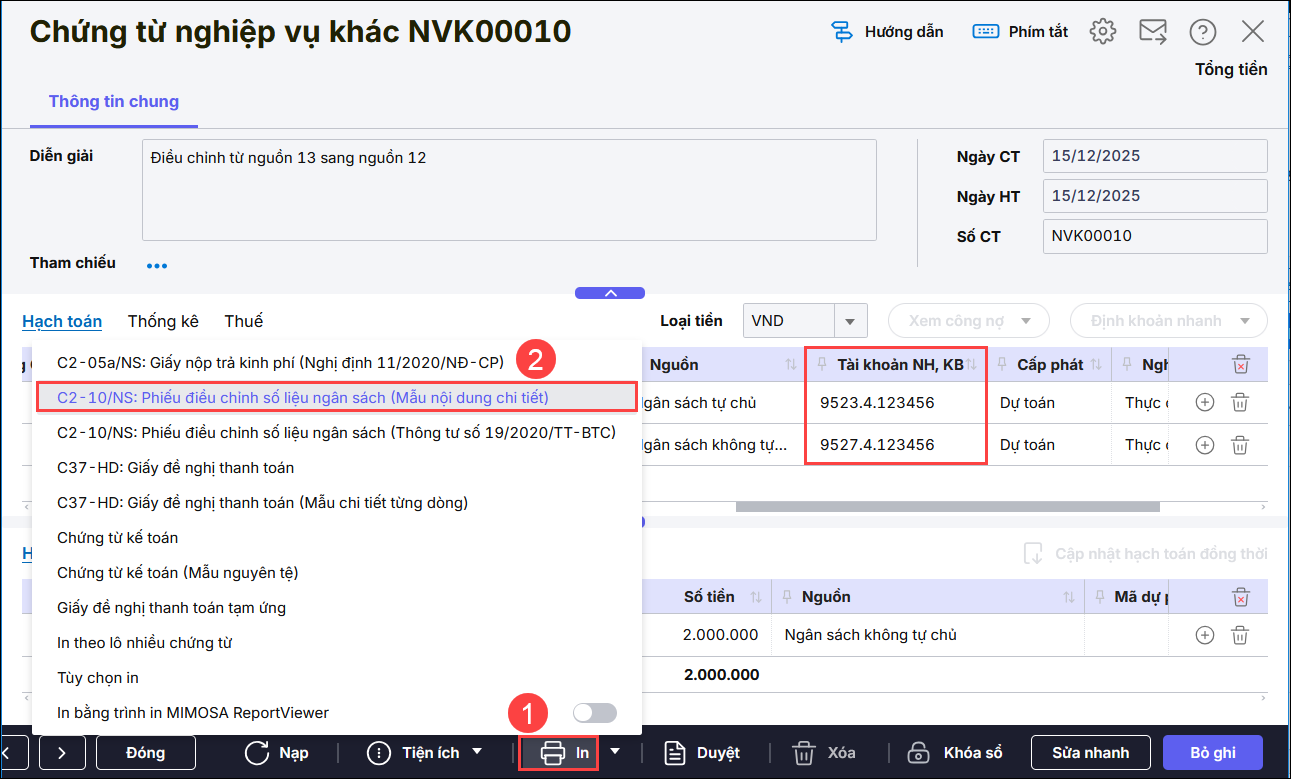Open the settings gear icon
1291x779 pixels.
(1102, 31)
